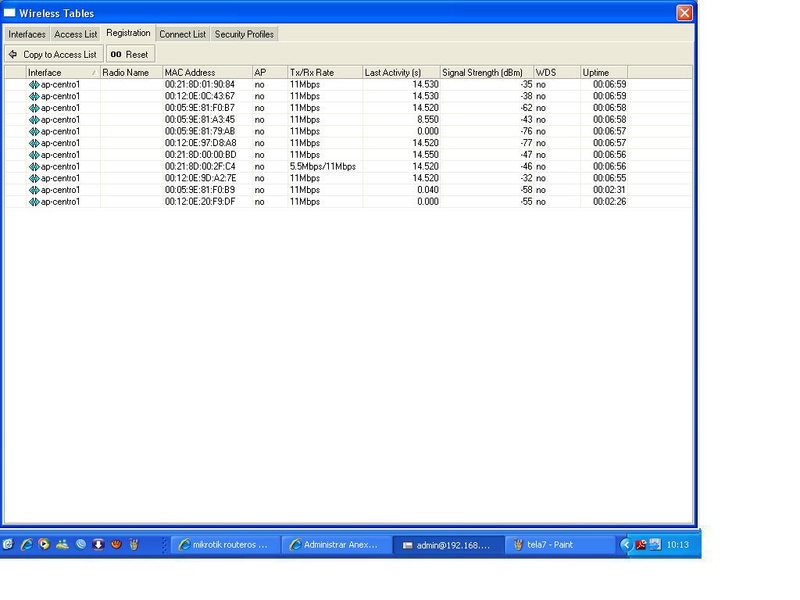Click interface icon of MAC 00:12:0E:97:D8:A8 row
This screenshot has height=600, width=800.
(34, 143)
